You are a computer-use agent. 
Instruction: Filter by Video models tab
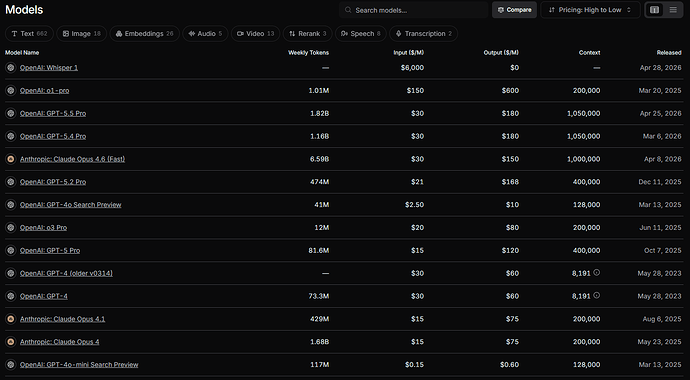255,34
